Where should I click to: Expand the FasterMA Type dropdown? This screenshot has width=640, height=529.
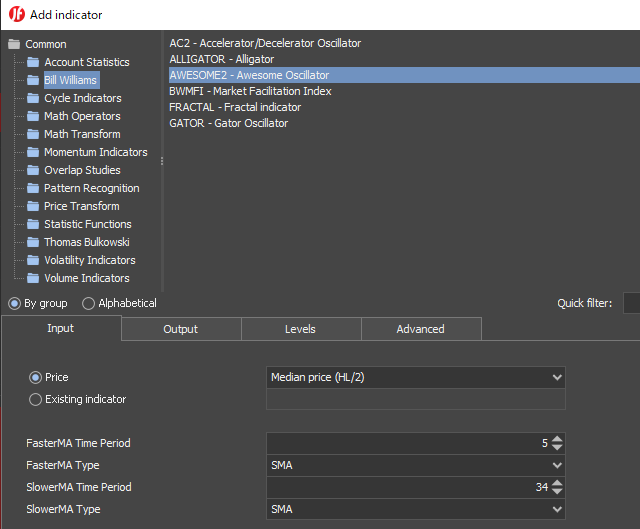[415, 465]
